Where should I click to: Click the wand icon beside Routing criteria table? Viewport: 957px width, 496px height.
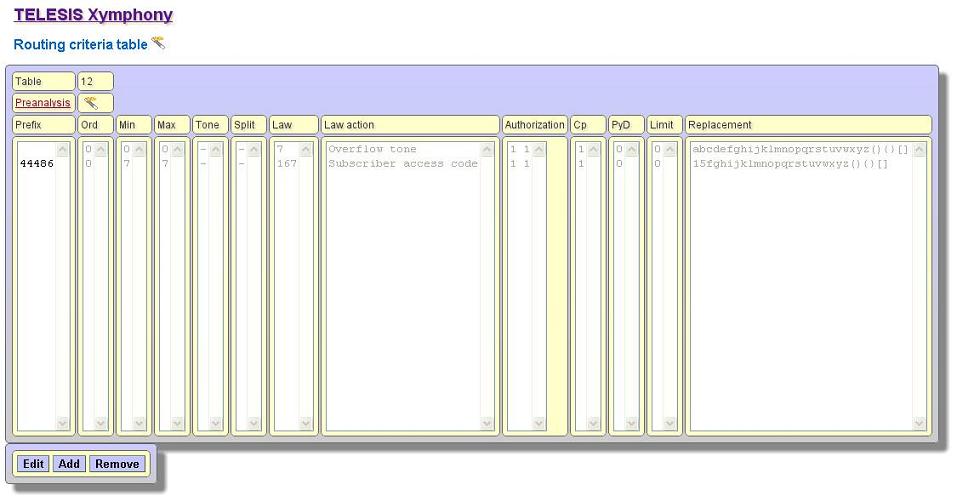(158, 43)
